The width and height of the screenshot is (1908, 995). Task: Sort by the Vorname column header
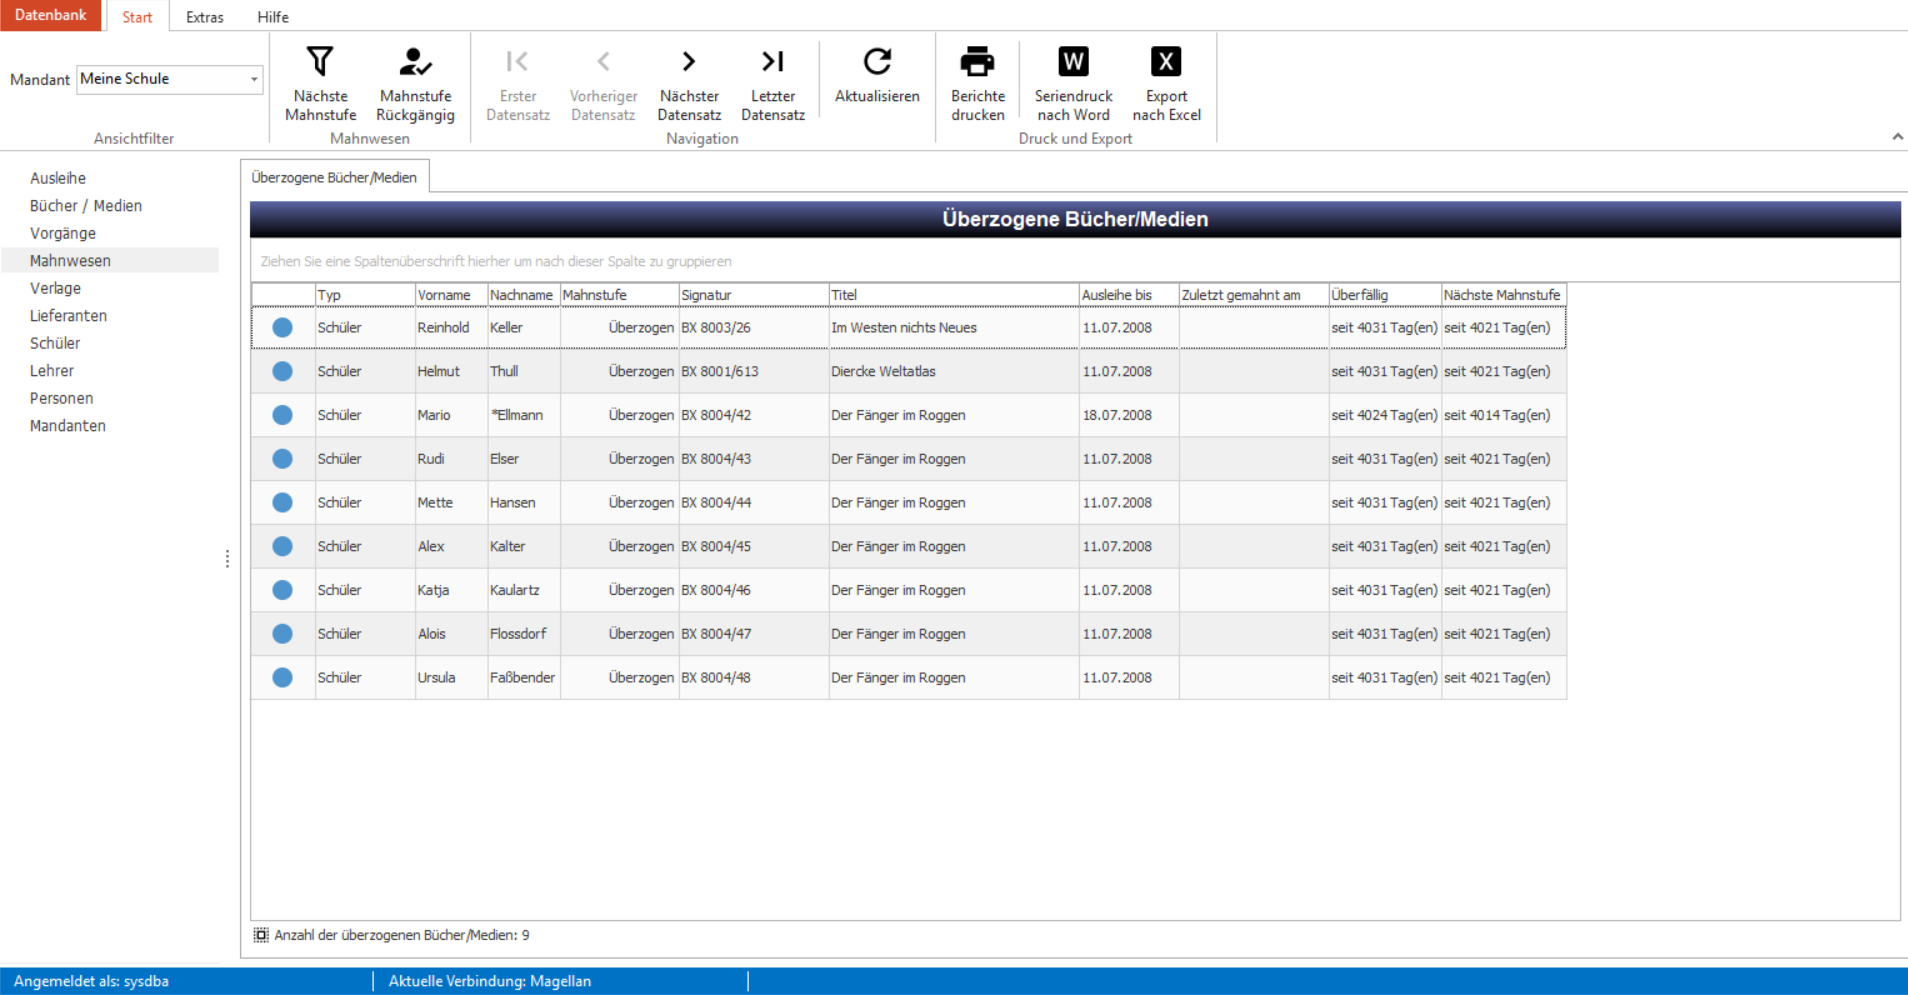tap(451, 295)
